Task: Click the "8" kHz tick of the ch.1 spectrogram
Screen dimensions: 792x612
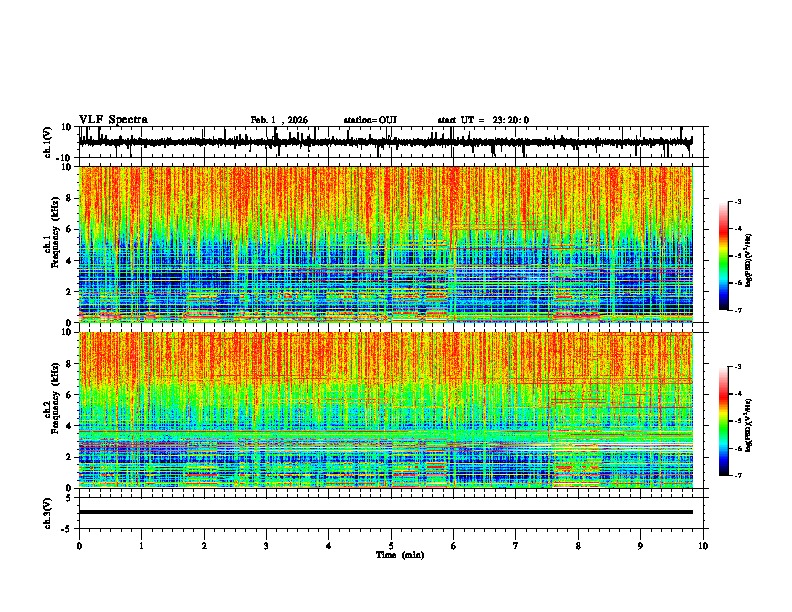Action: pyautogui.click(x=69, y=198)
